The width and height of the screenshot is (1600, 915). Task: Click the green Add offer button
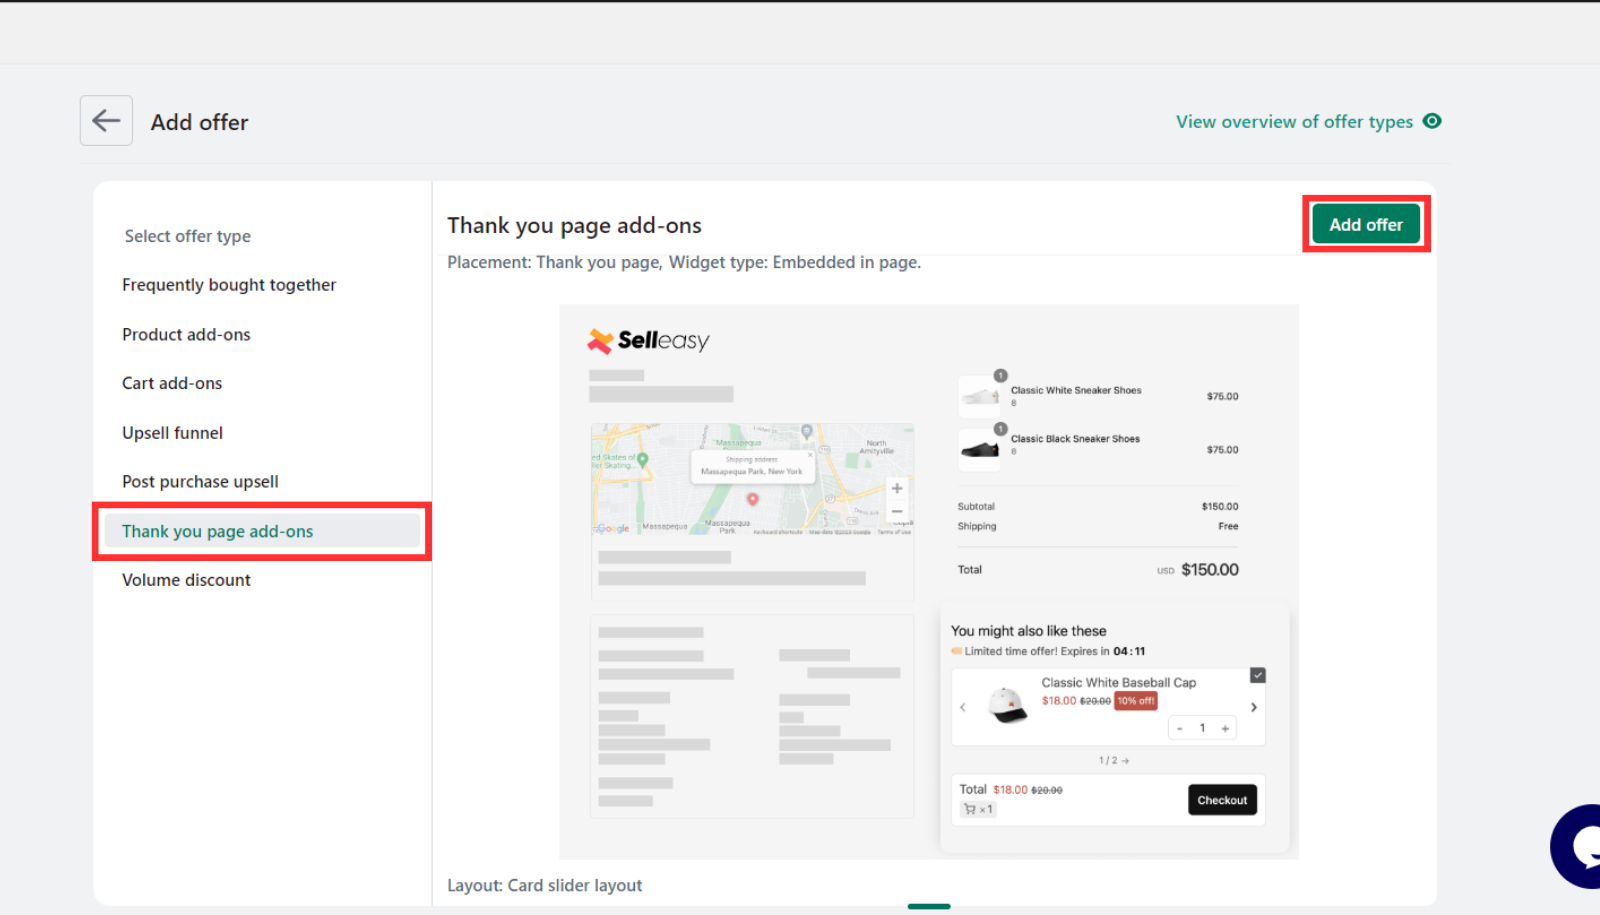[1366, 224]
